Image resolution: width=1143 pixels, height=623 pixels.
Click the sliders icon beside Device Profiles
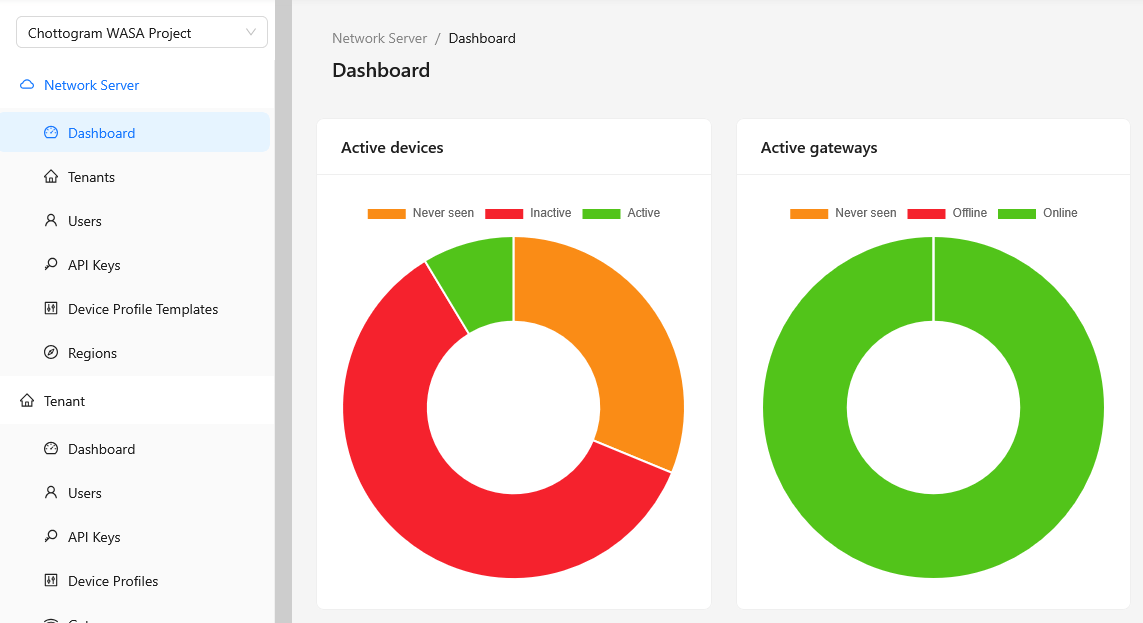tap(51, 580)
